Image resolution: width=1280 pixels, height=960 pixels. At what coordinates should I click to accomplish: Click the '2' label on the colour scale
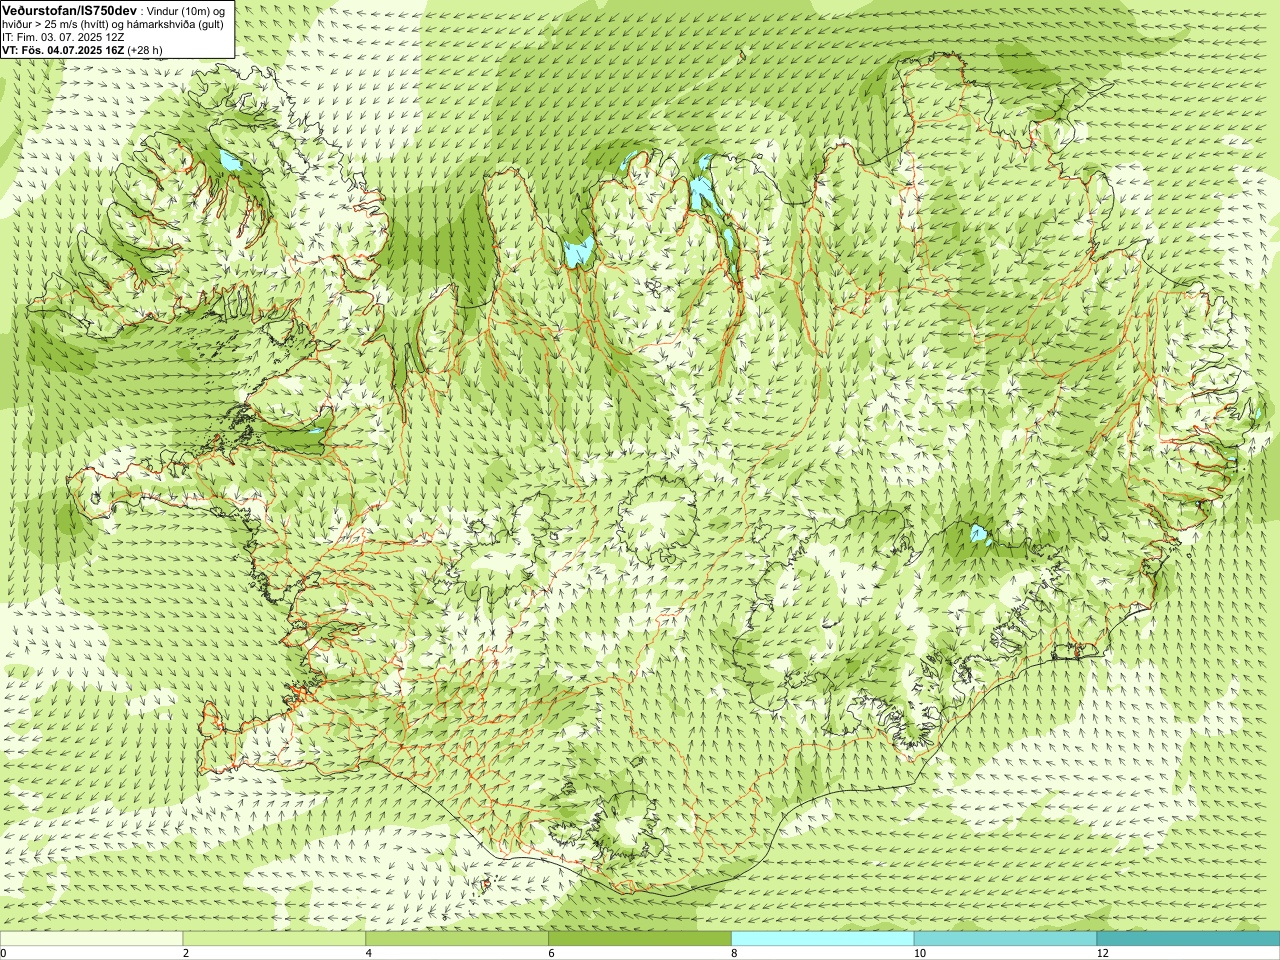point(186,953)
